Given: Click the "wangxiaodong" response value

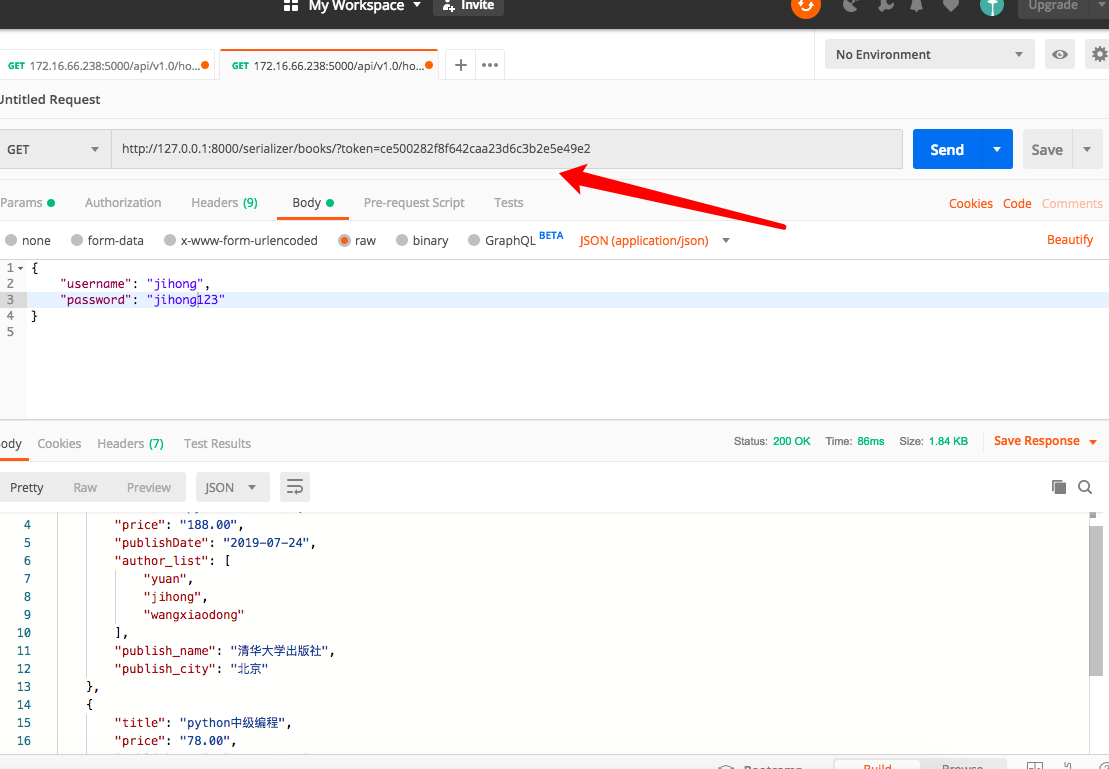Looking at the screenshot, I should tap(194, 615).
